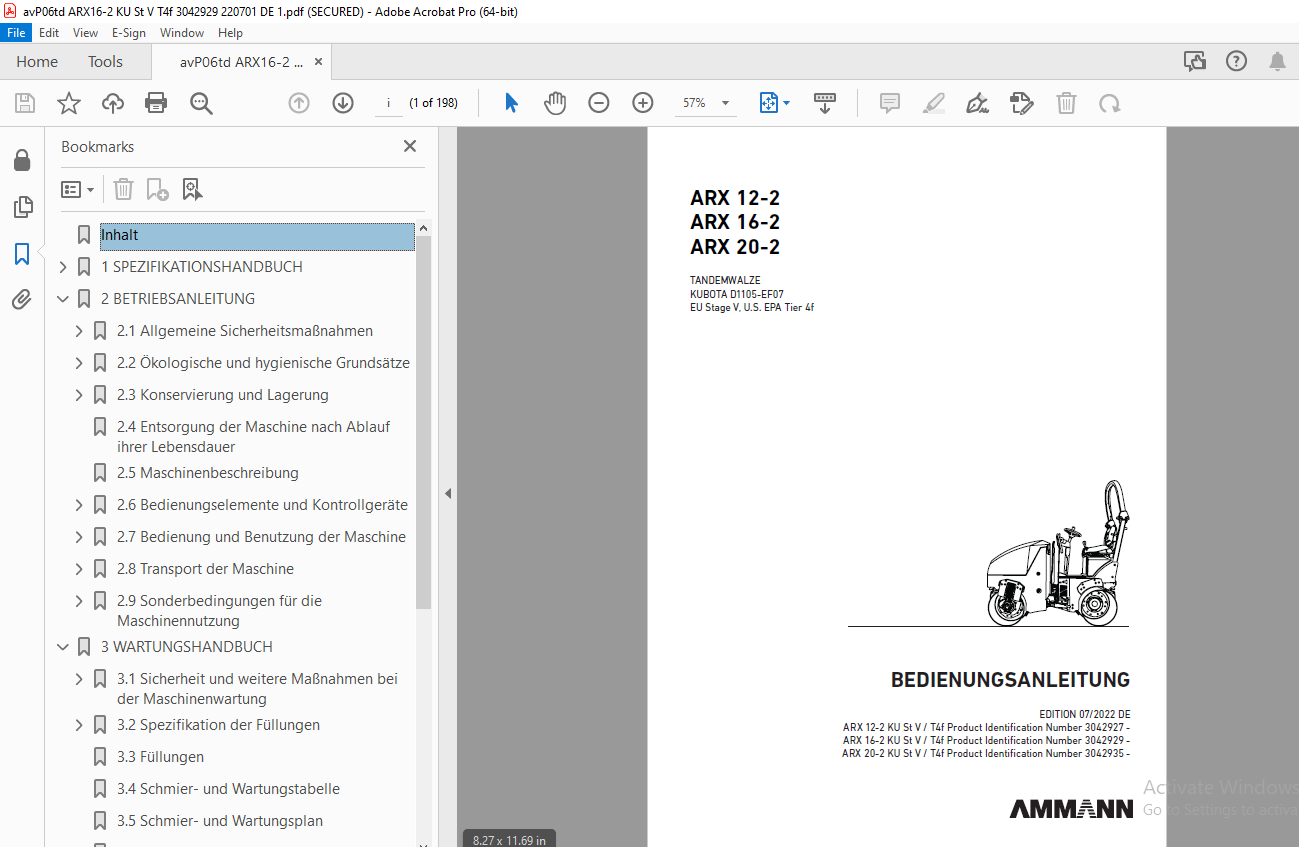
Task: Click the stamp tool icon
Action: click(1021, 103)
